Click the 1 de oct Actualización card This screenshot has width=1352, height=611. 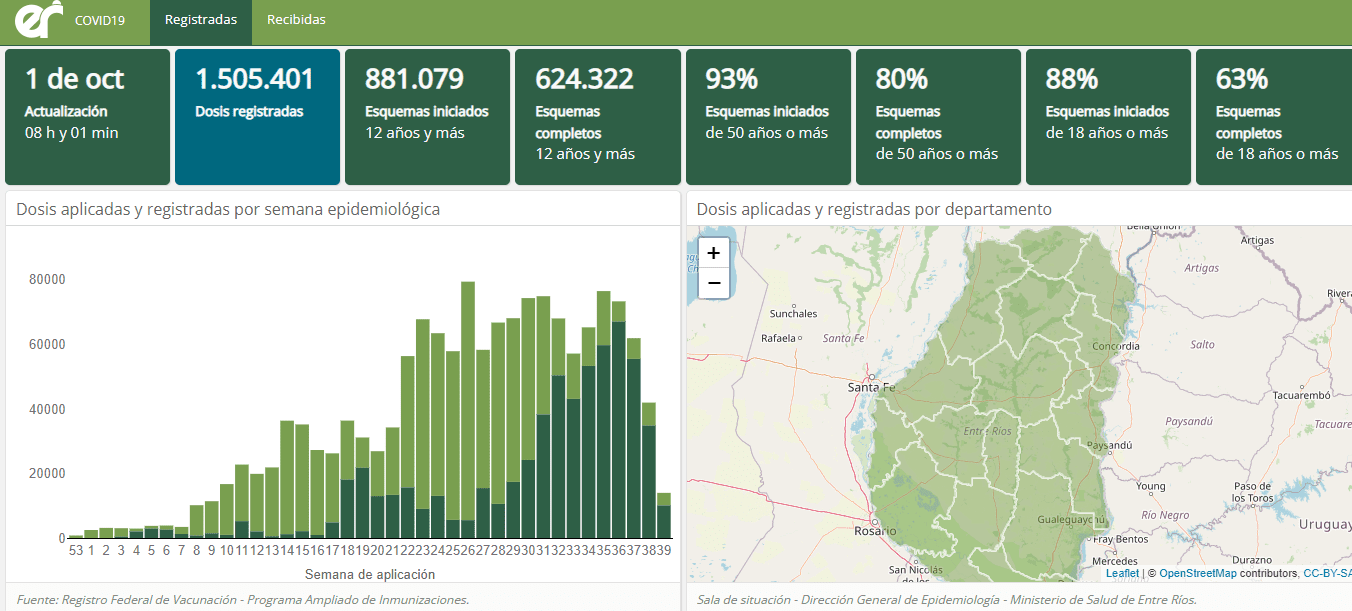pyautogui.click(x=87, y=117)
